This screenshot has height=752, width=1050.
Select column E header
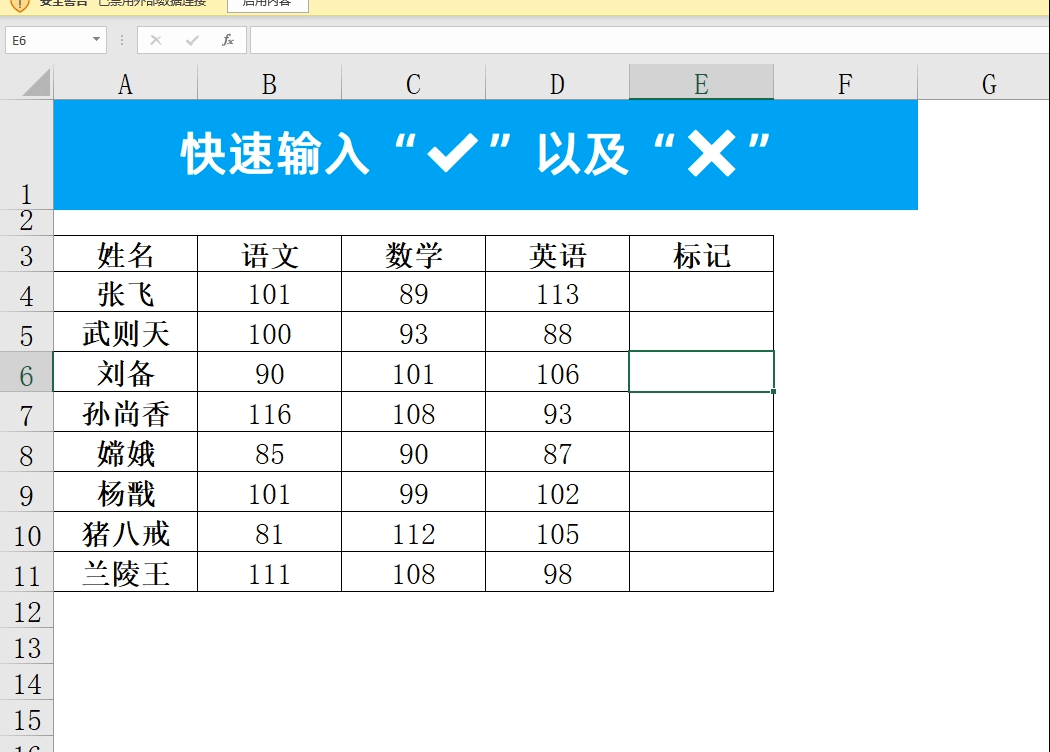700,82
